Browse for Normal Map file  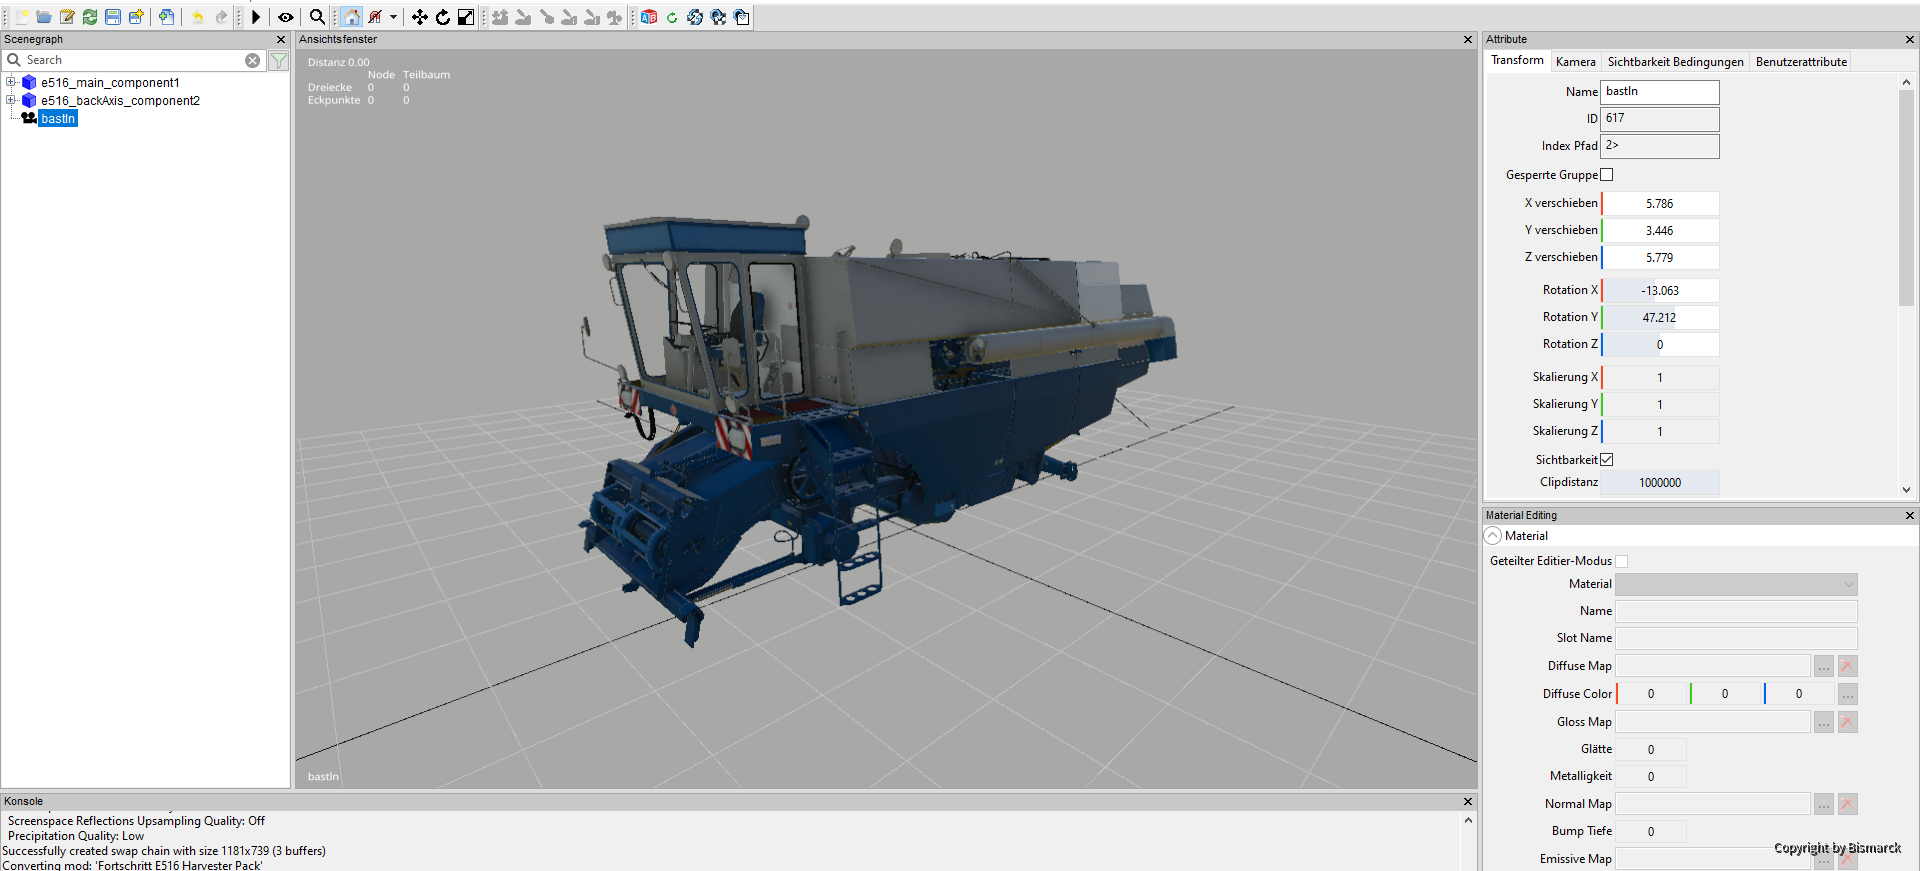tap(1824, 804)
